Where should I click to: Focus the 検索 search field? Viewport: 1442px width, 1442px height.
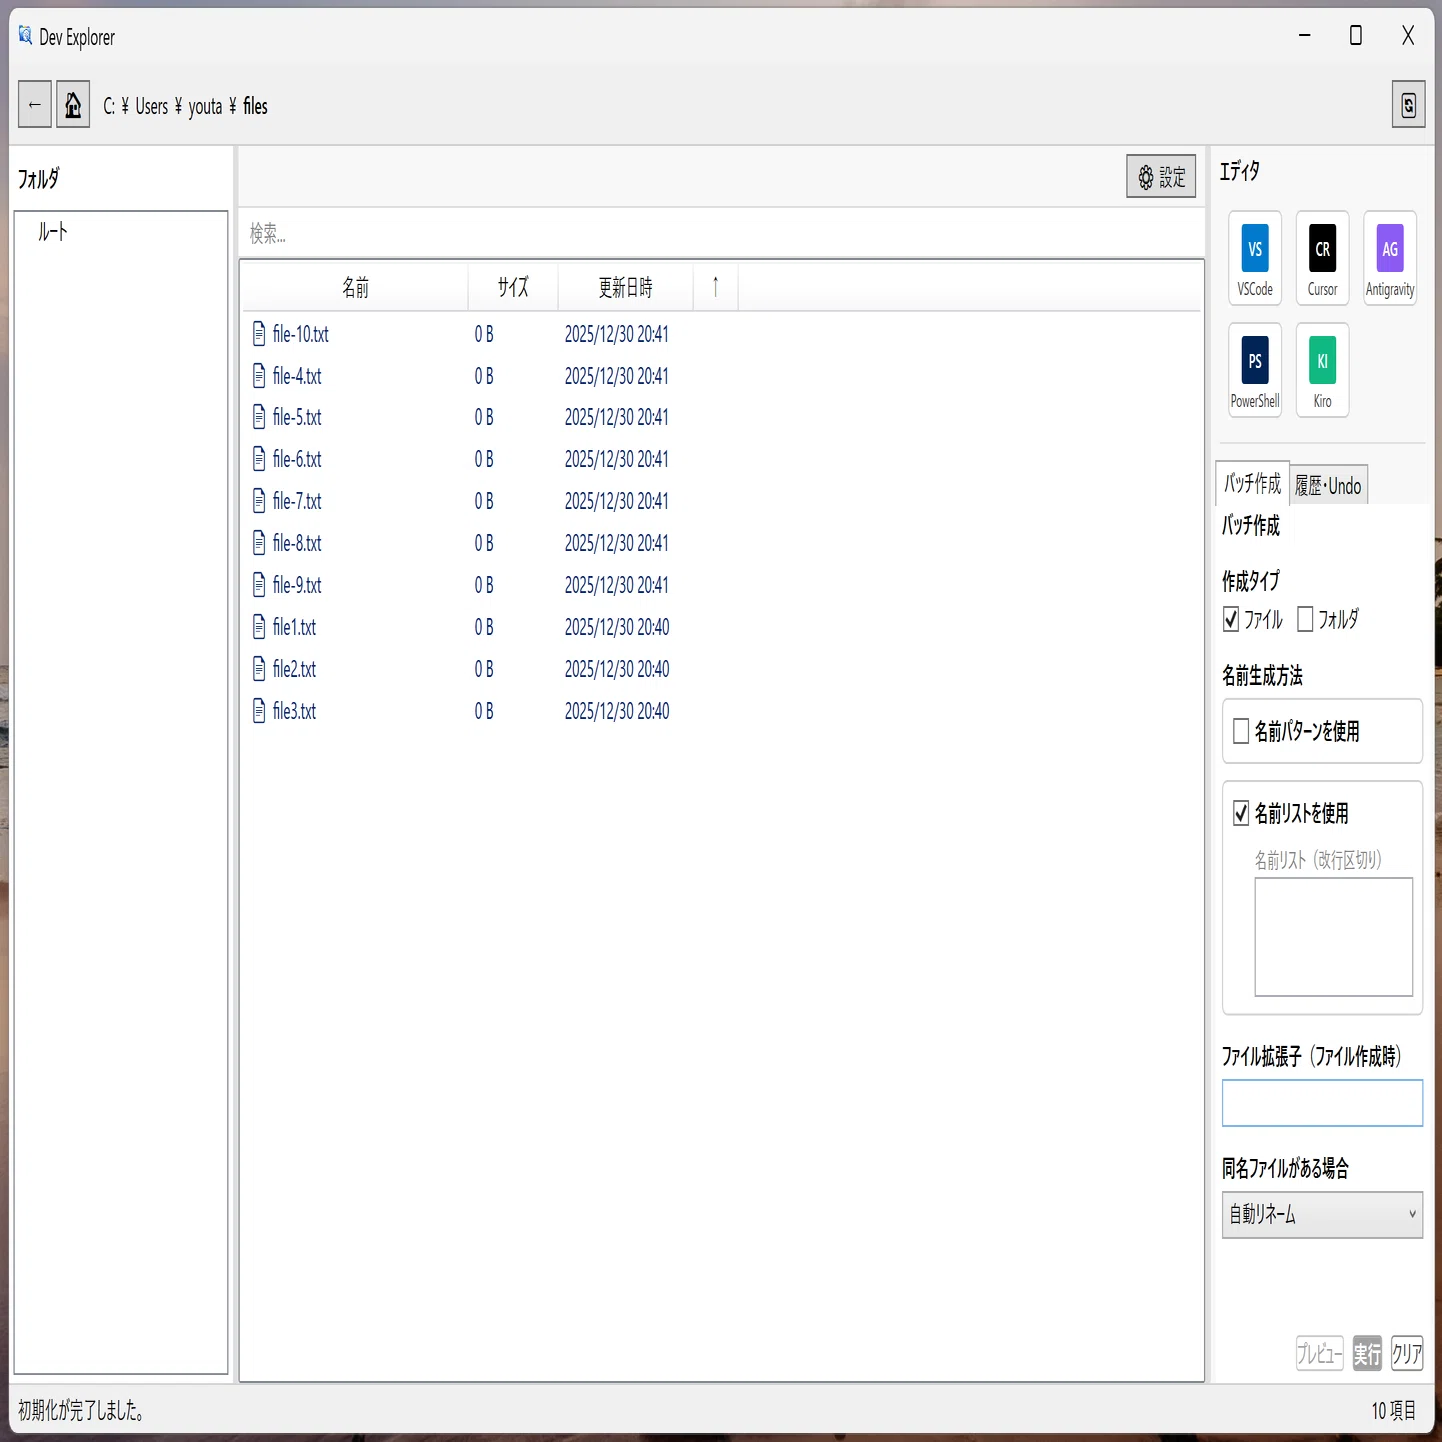coord(721,234)
